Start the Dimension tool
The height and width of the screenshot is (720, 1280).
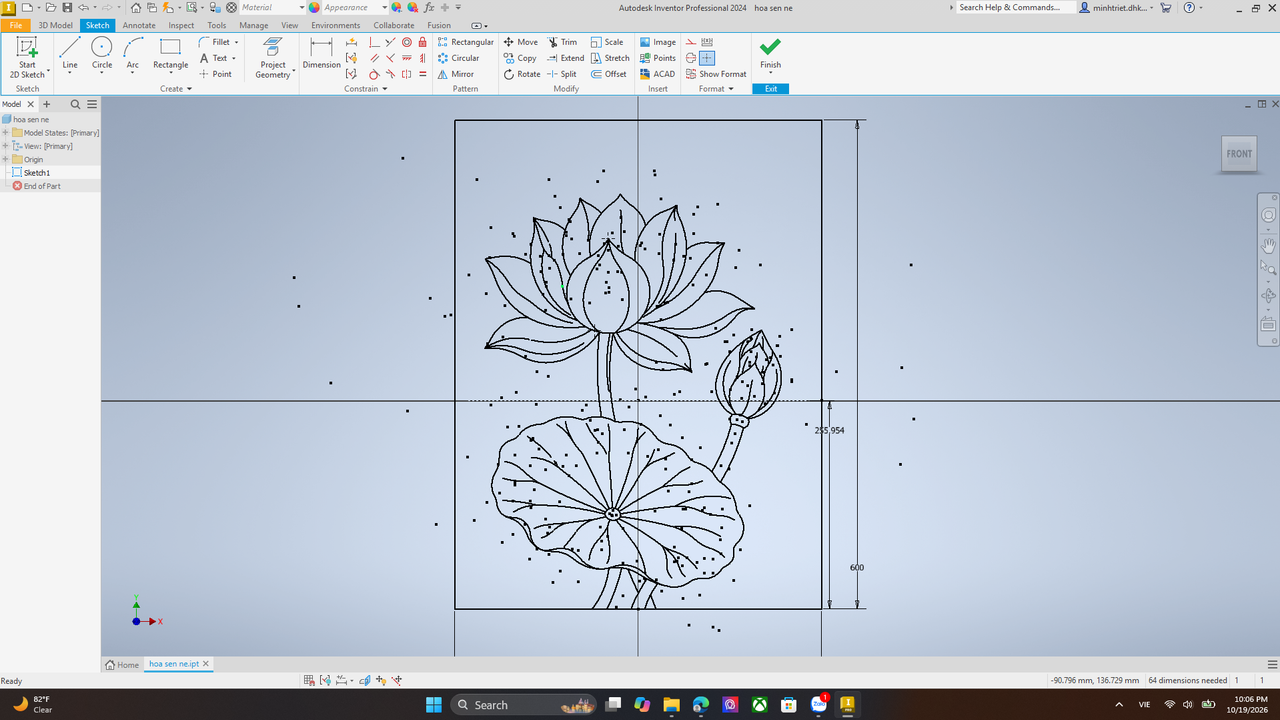pyautogui.click(x=321, y=54)
